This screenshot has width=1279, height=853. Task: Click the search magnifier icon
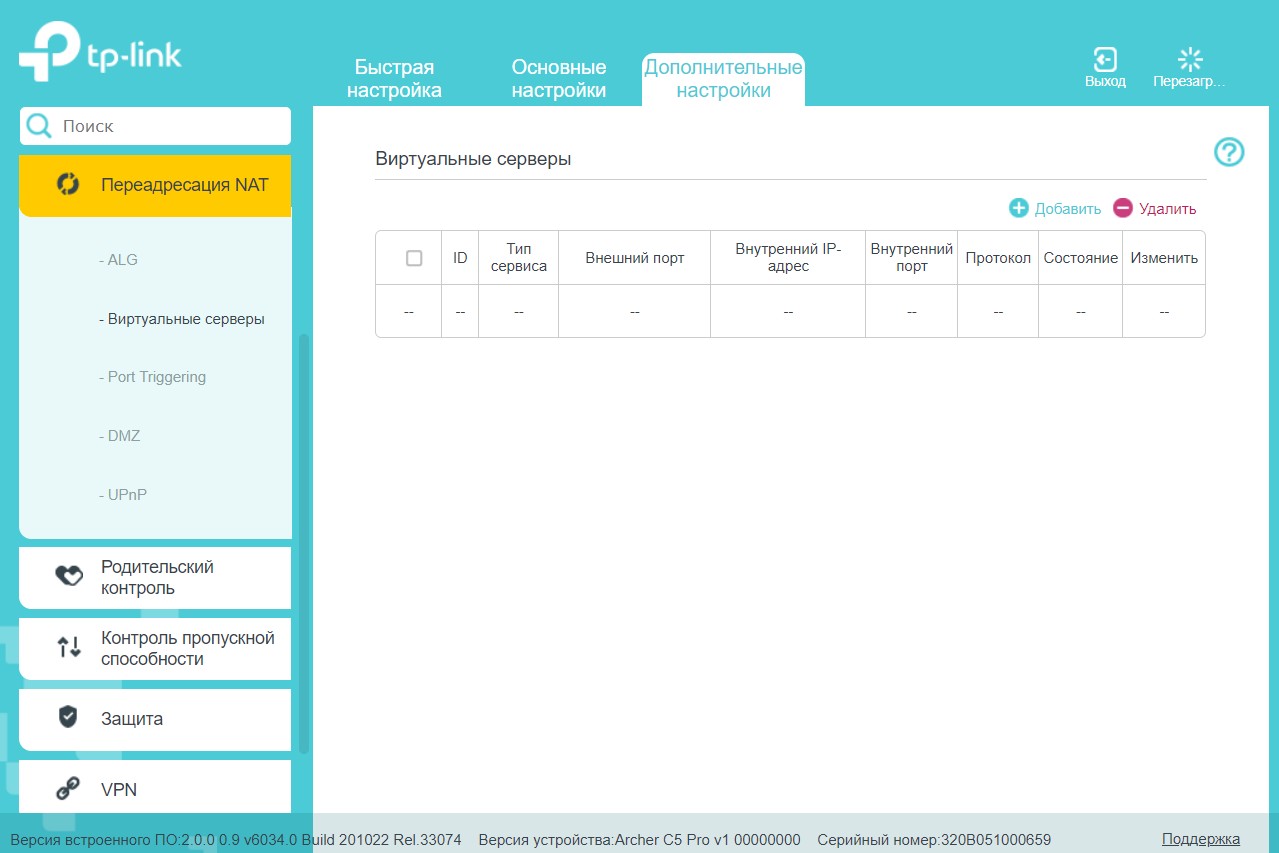[39, 126]
